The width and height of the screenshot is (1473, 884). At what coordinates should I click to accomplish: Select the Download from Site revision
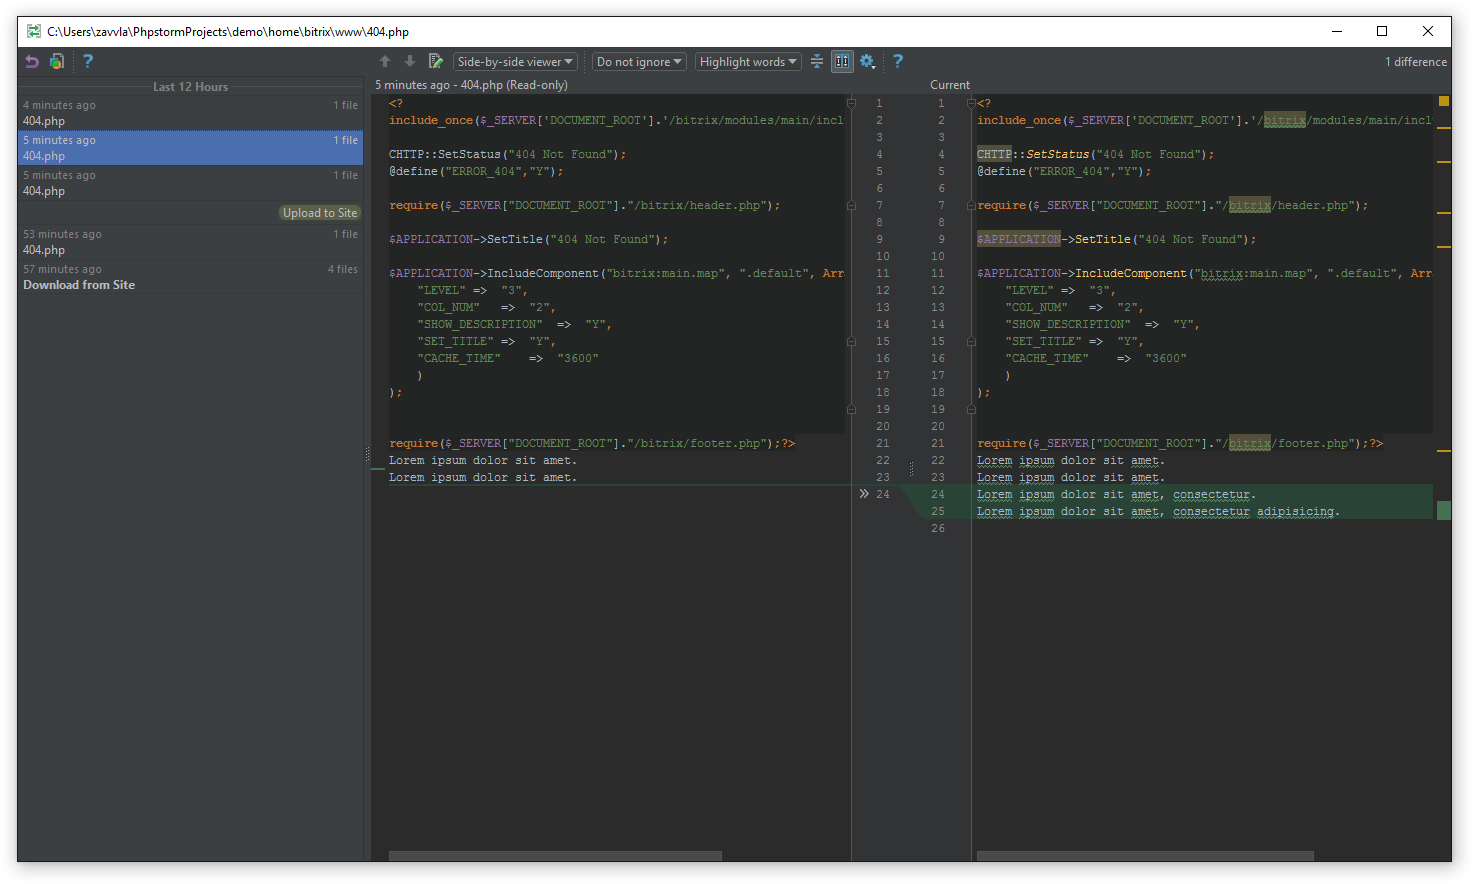pos(190,278)
